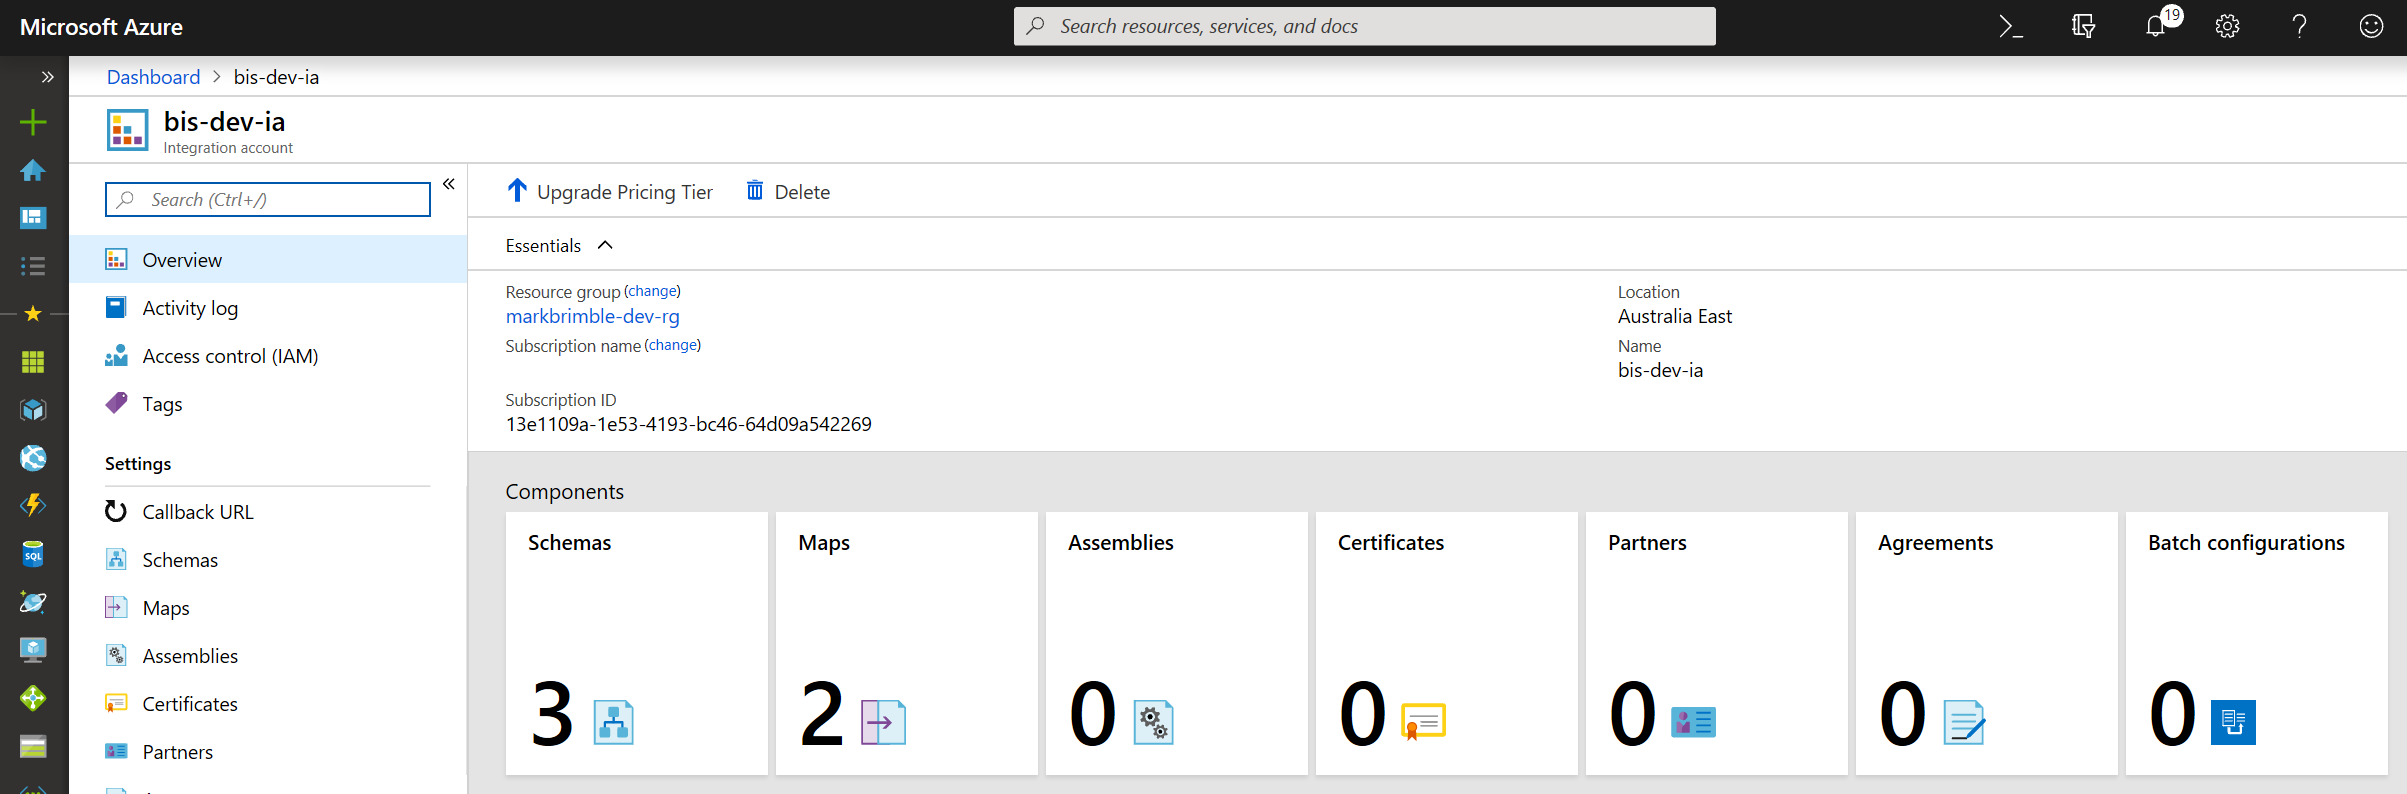The image size is (2407, 794).
Task: Expand the left portal sidebar with double chevron
Action: [47, 77]
